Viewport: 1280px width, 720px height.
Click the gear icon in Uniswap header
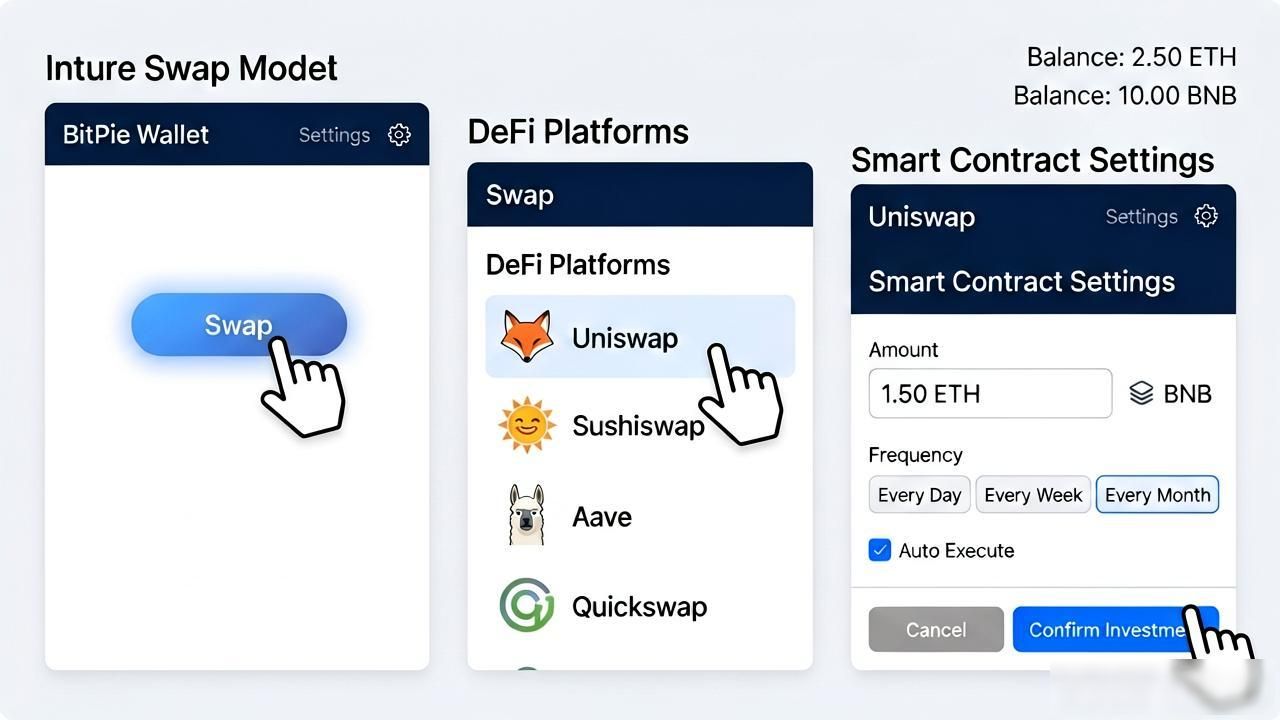pyautogui.click(x=1206, y=216)
